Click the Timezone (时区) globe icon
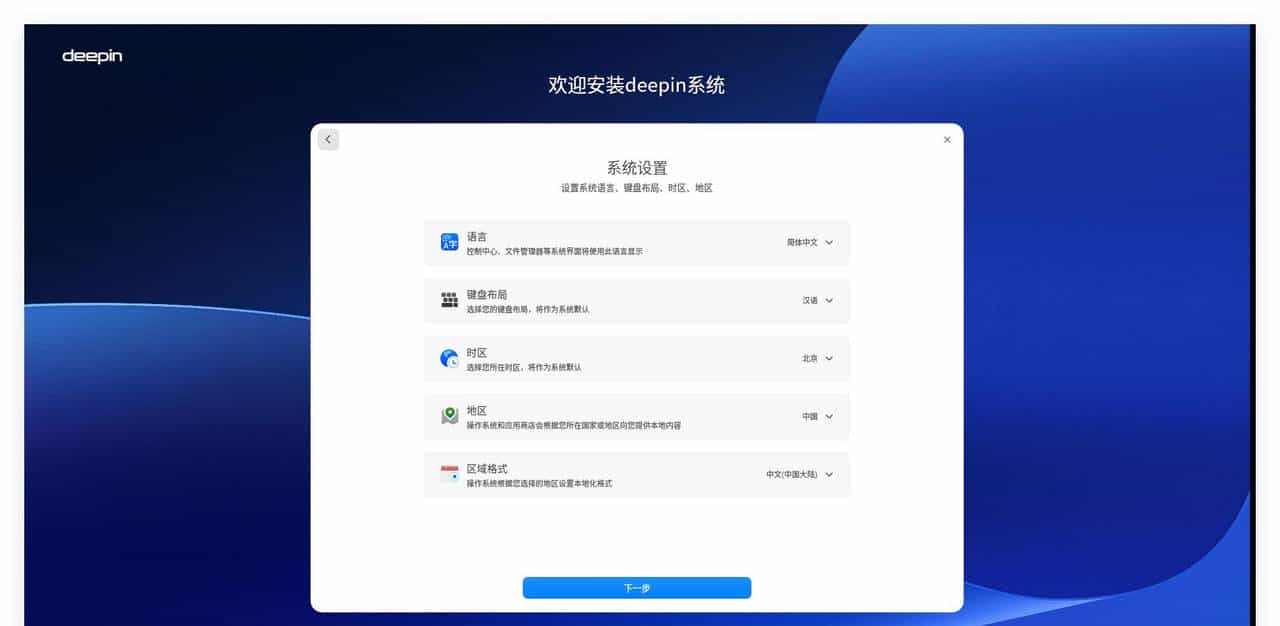The image size is (1280, 626). pos(448,358)
